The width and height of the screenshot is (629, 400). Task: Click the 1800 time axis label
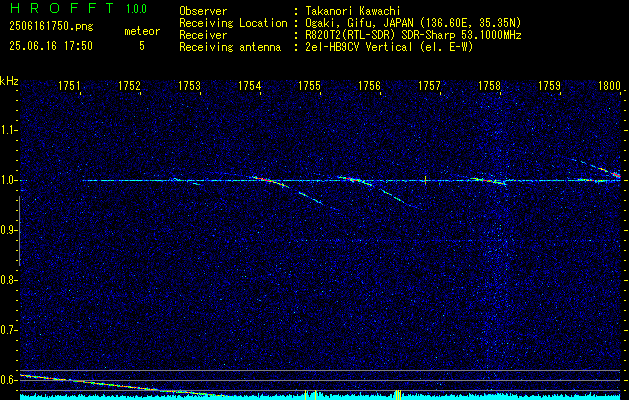point(609,85)
